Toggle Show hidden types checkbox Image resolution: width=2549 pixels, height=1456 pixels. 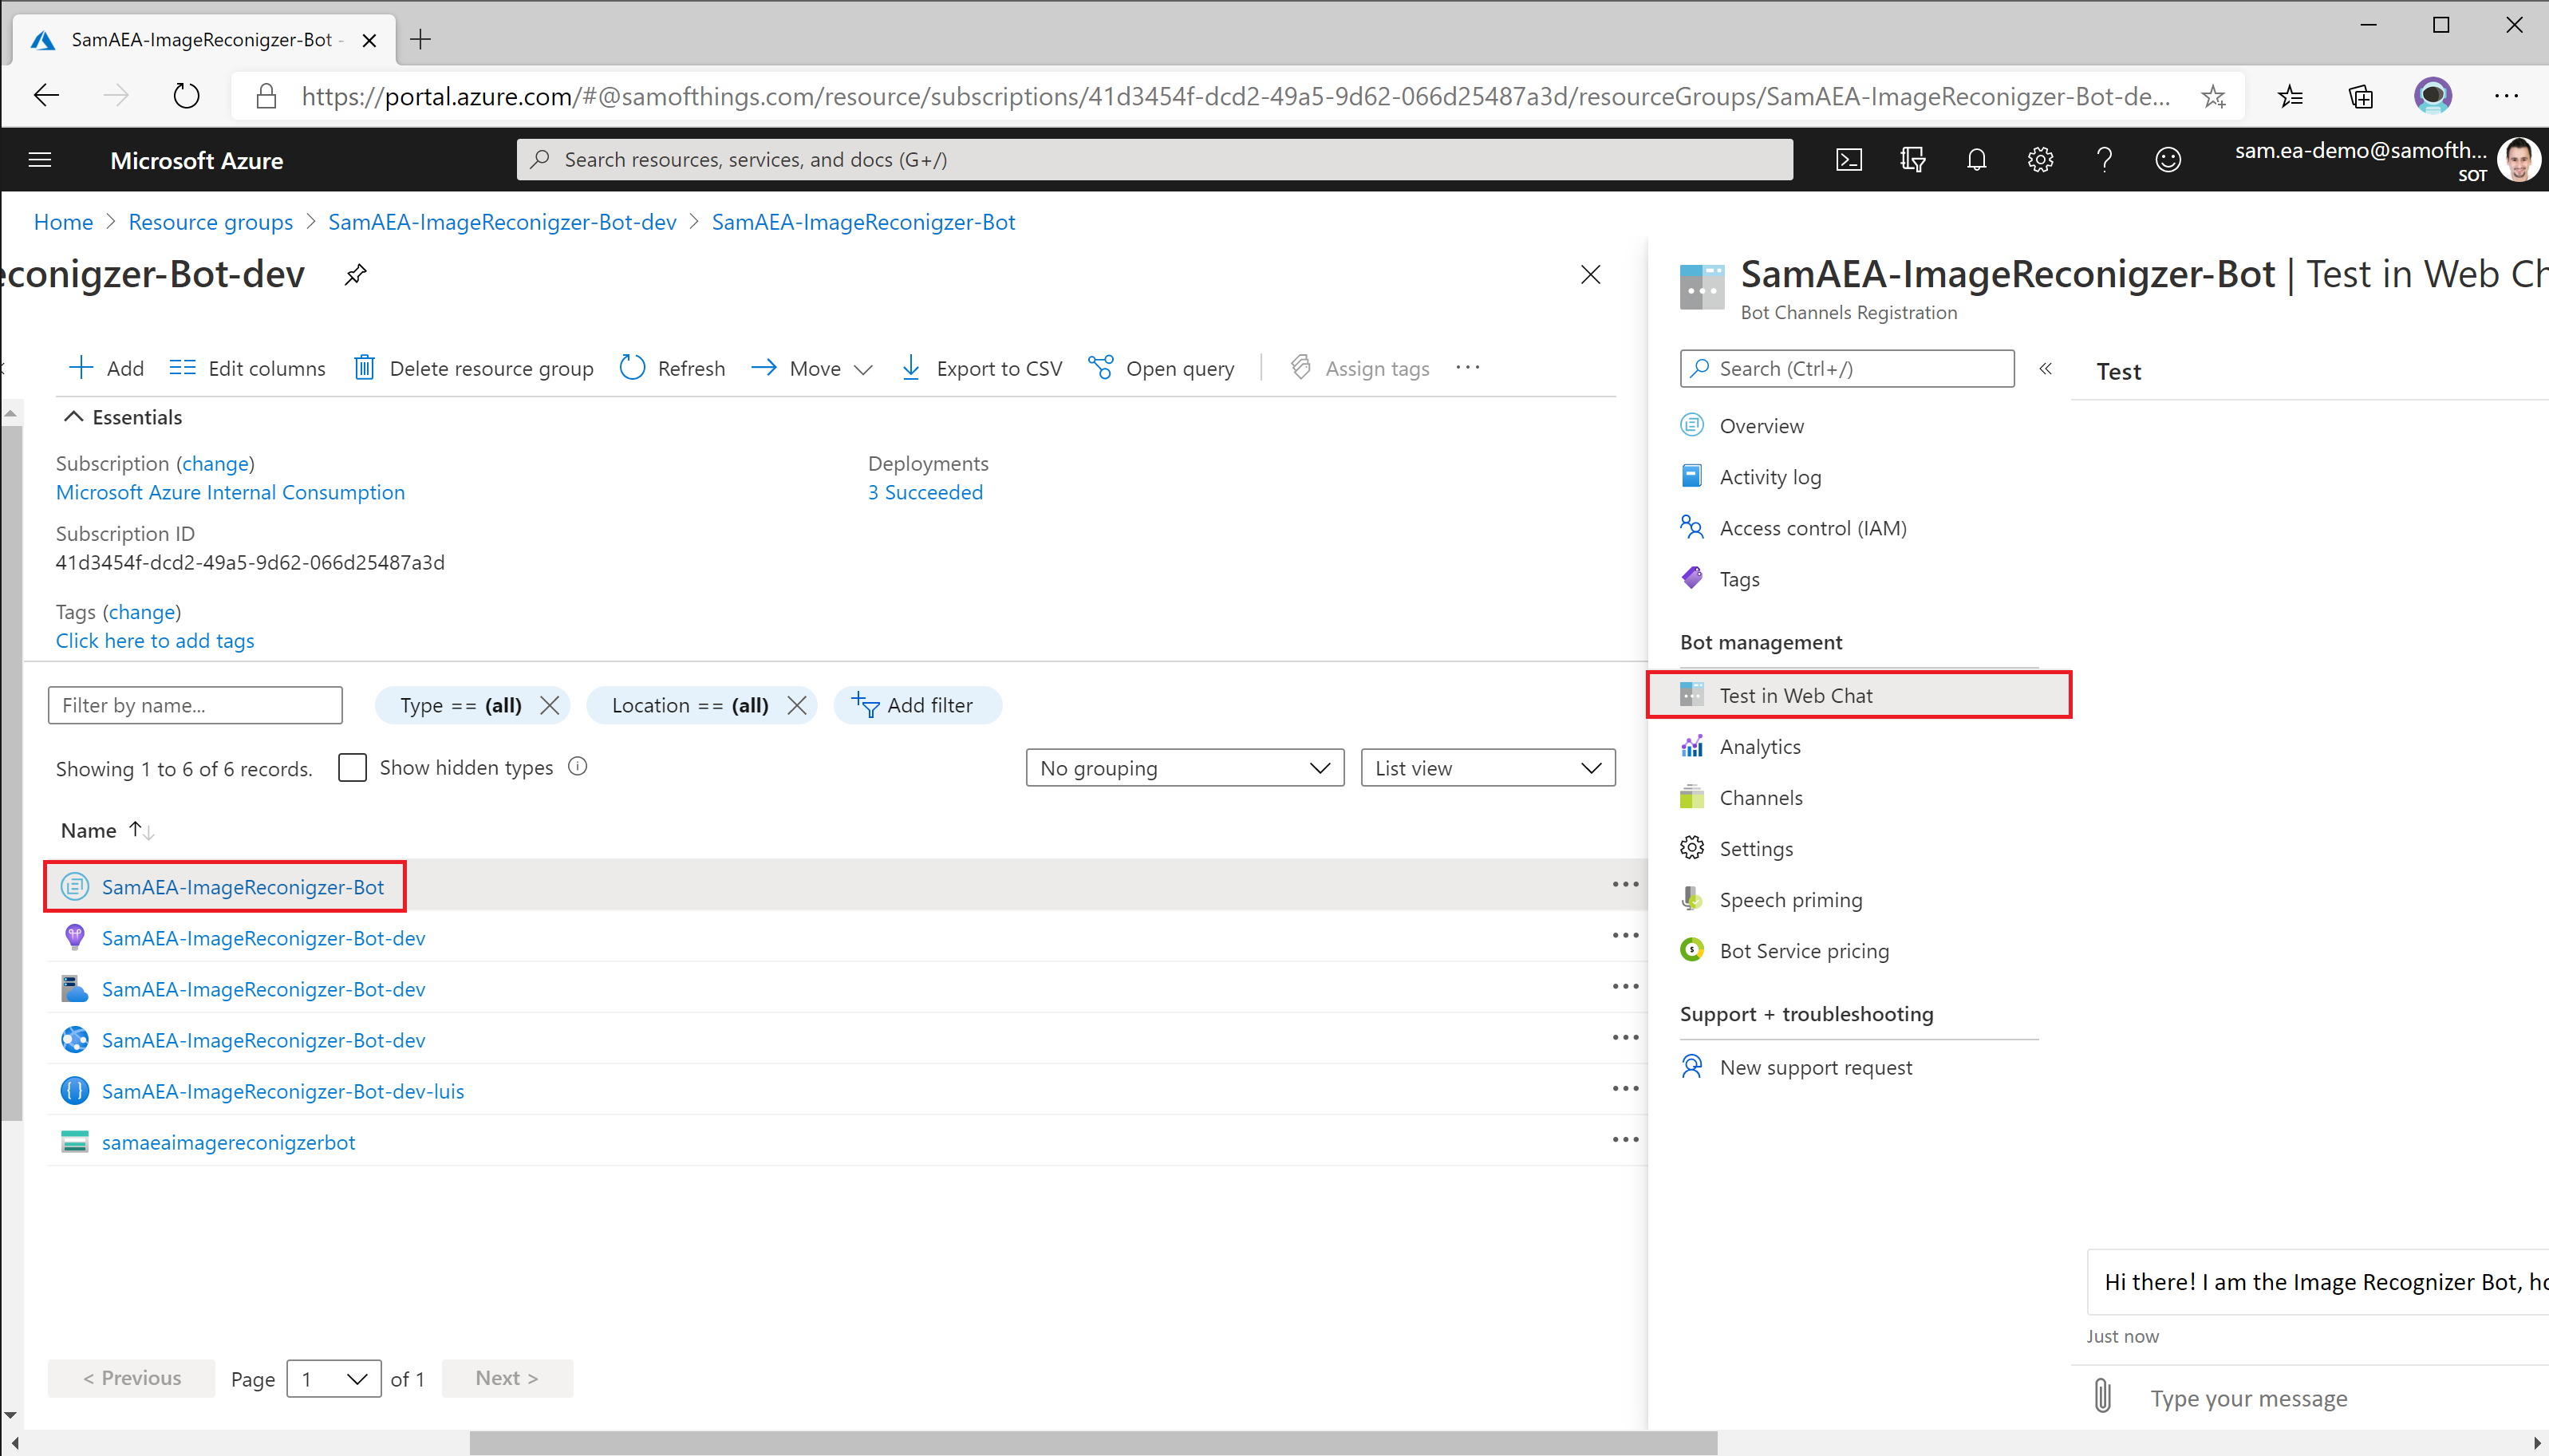[x=352, y=768]
